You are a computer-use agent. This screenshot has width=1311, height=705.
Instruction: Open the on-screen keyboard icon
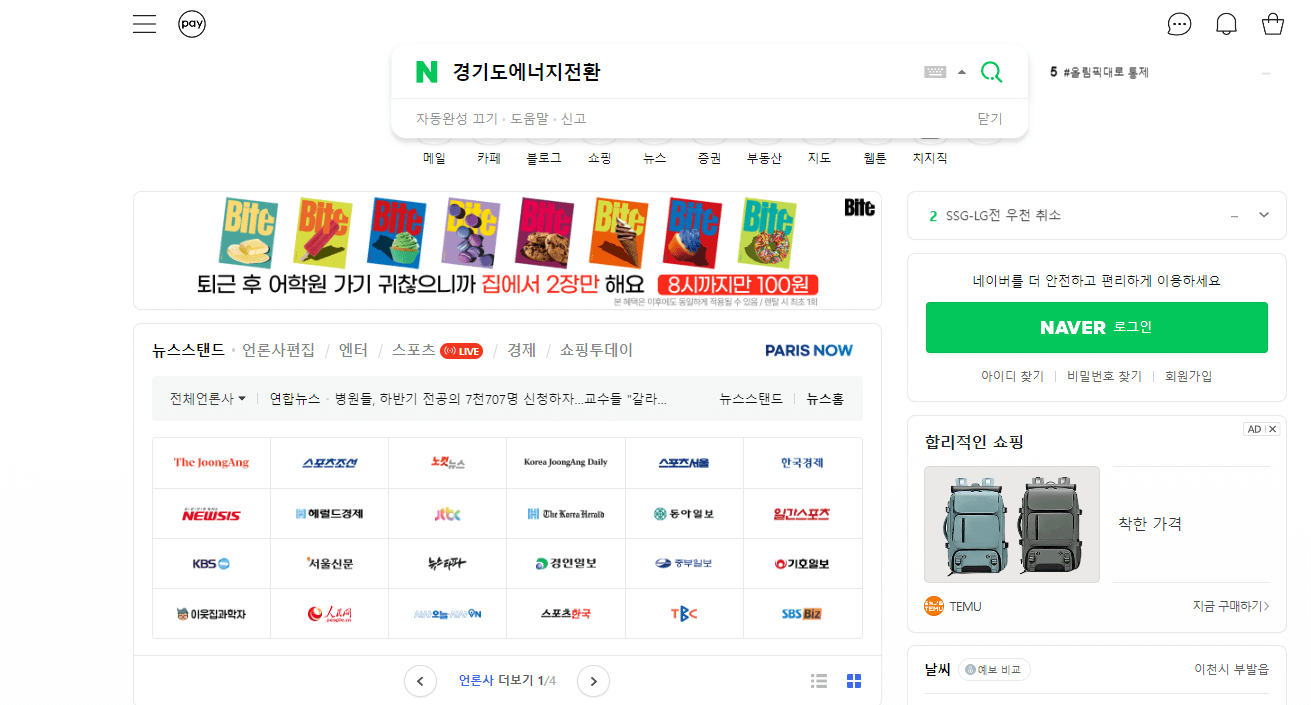[935, 72]
